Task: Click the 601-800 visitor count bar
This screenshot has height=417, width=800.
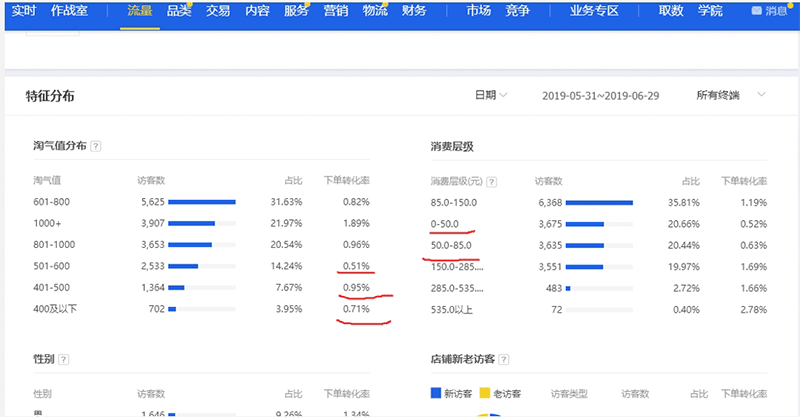Action: [x=201, y=201]
